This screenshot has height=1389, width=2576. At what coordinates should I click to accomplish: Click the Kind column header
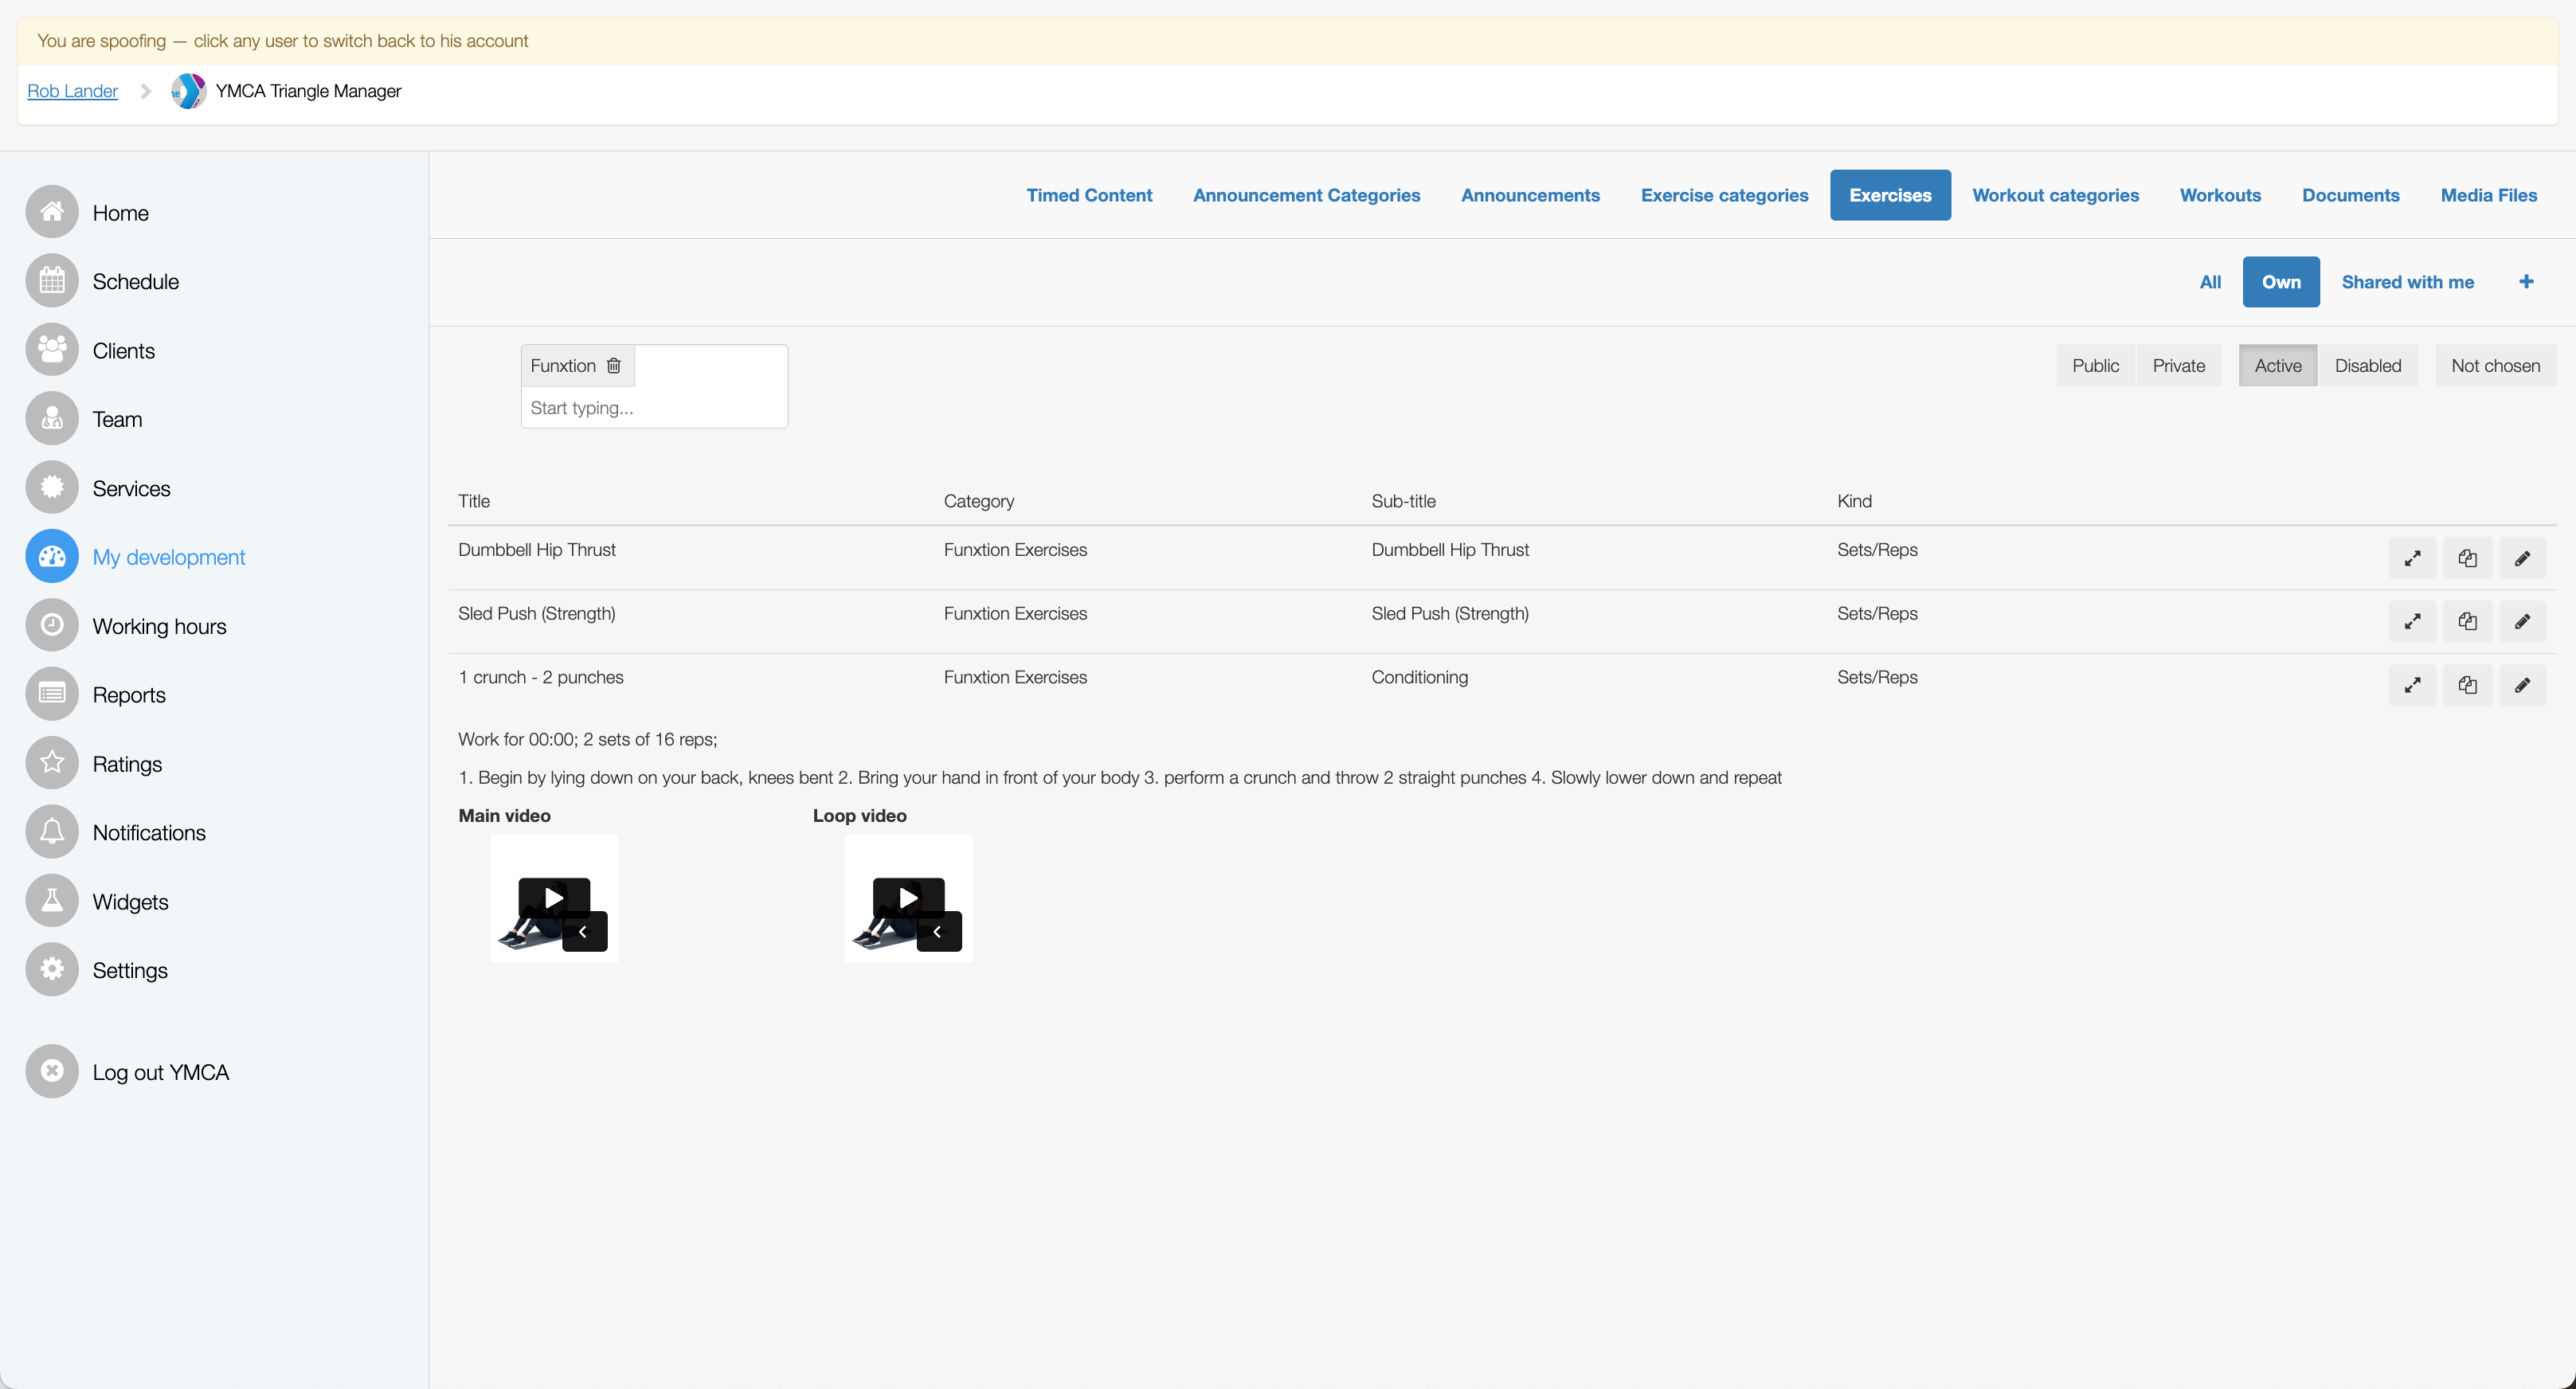point(1854,501)
